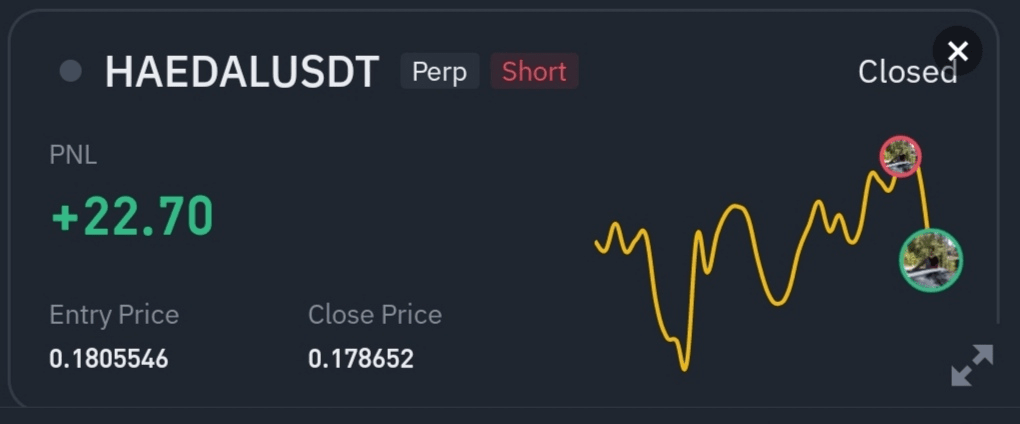Select the HAEDALUSDT pair title
The width and height of the screenshot is (1020, 424).
[x=242, y=72]
